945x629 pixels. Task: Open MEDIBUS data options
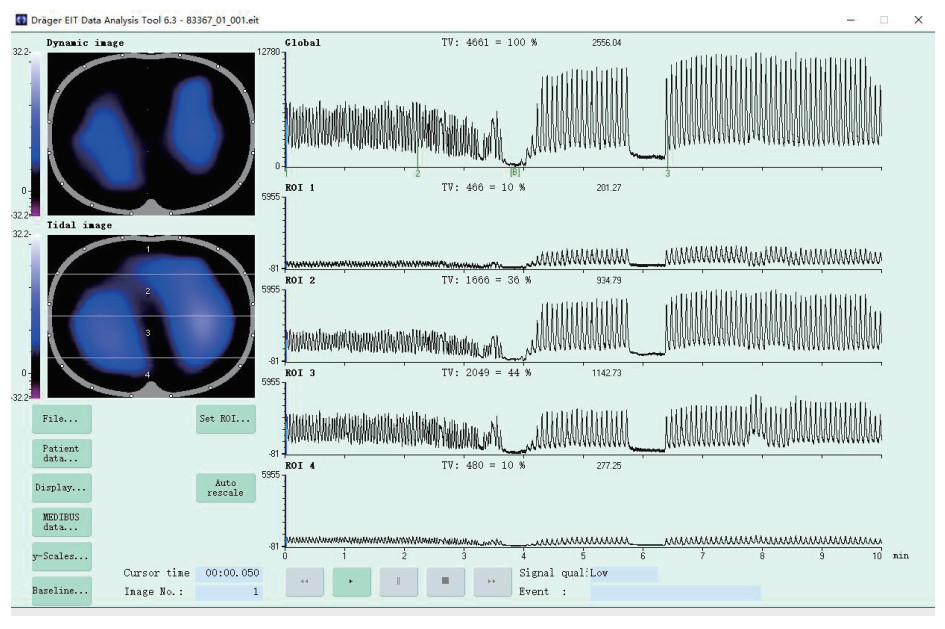pyautogui.click(x=61, y=521)
